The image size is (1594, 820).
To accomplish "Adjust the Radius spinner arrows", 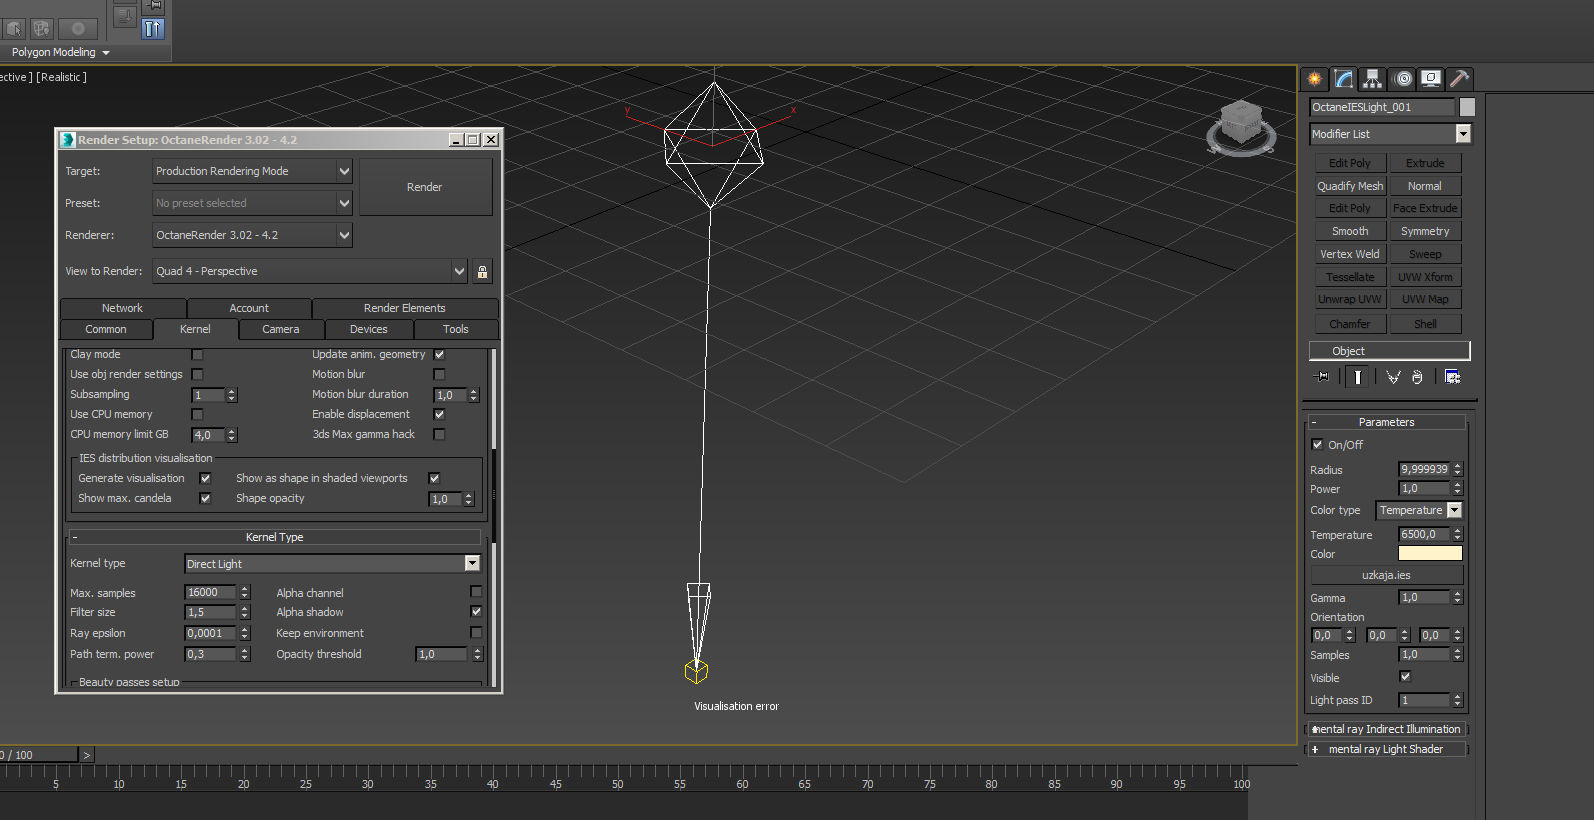I will click(x=1458, y=469).
